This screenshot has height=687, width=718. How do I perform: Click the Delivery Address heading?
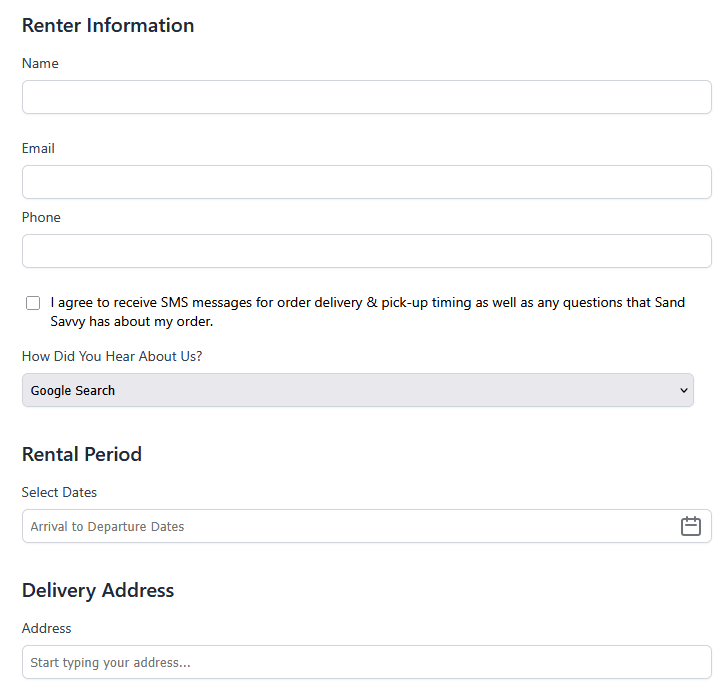click(x=98, y=590)
